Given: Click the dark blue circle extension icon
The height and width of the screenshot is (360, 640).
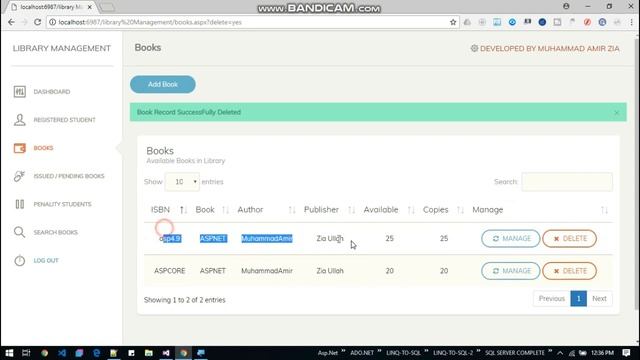Looking at the screenshot, I should (x=542, y=22).
